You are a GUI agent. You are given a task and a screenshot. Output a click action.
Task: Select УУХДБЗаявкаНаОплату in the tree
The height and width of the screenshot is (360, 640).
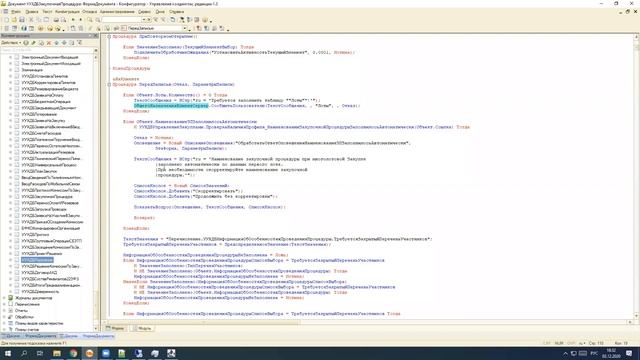click(42, 95)
